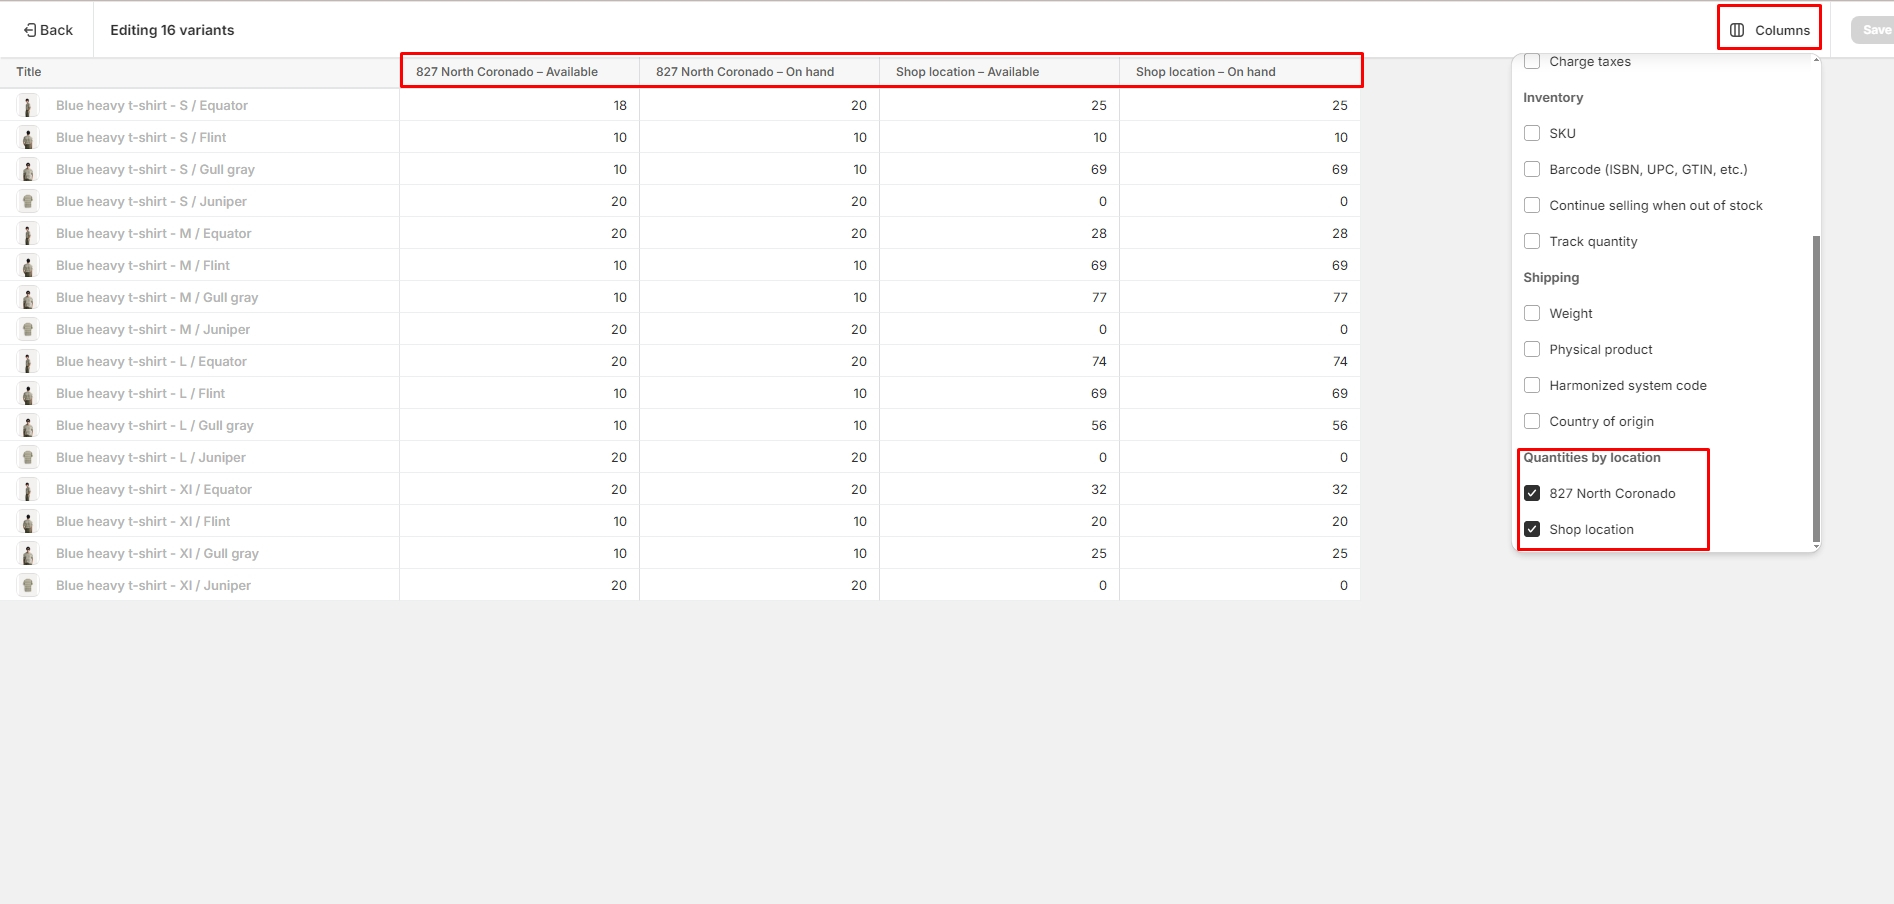
Task: Open the Columns picker button
Action: pyautogui.click(x=1770, y=30)
